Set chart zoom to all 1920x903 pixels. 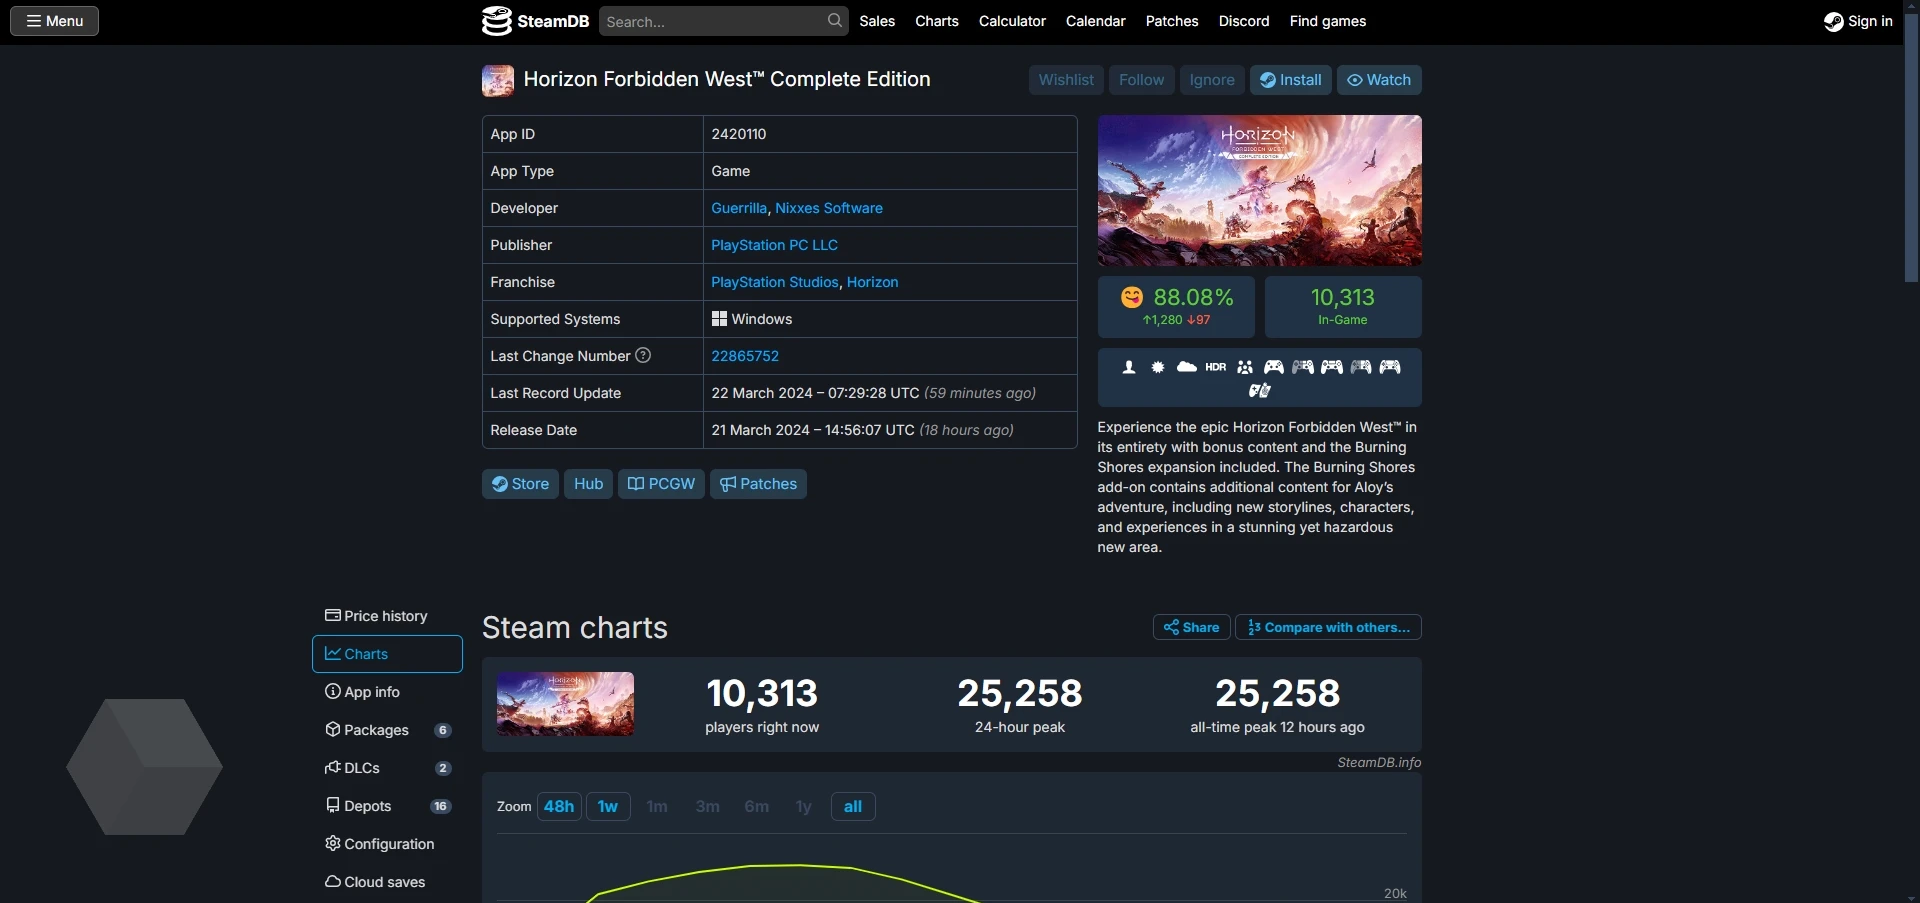pos(853,806)
